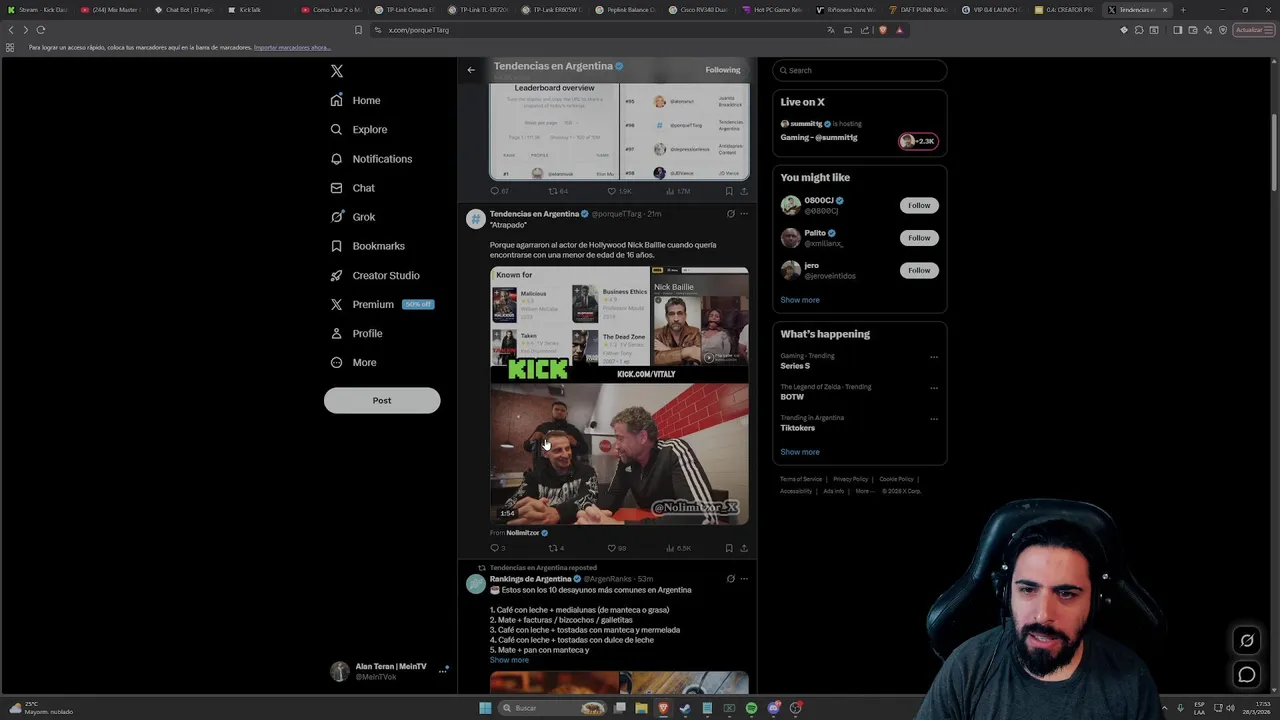Follow 0800CJ
1280x720 pixels.
click(x=919, y=205)
